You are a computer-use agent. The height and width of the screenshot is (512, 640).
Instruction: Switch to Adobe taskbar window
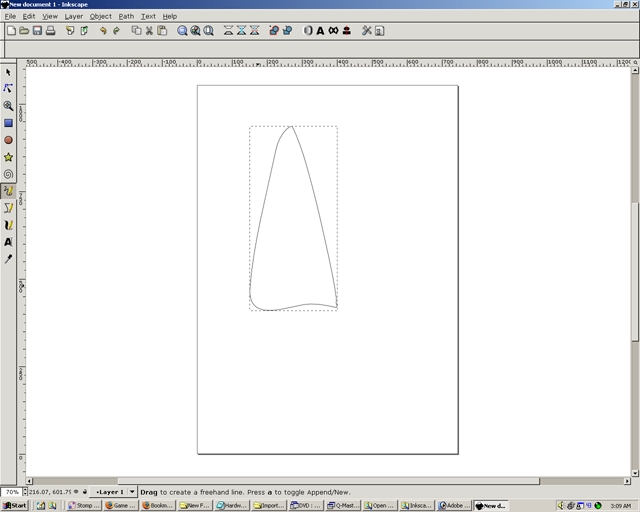click(454, 505)
